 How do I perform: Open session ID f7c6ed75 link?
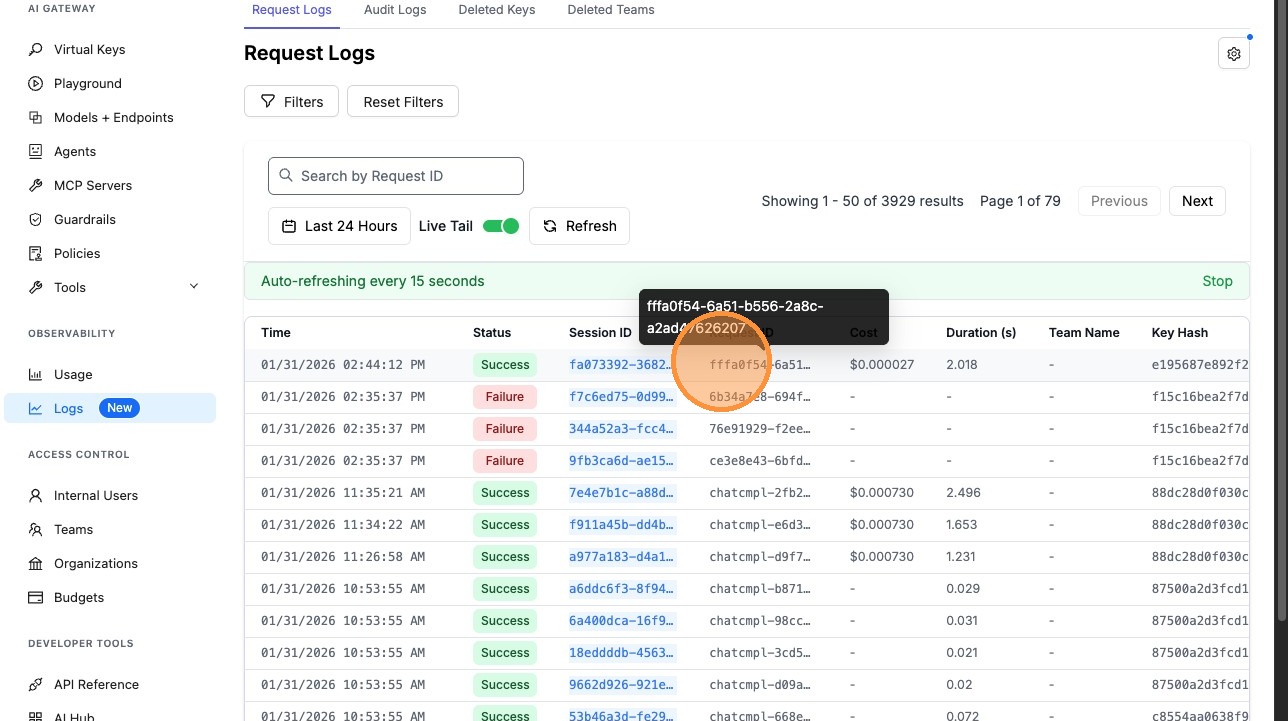pos(621,397)
